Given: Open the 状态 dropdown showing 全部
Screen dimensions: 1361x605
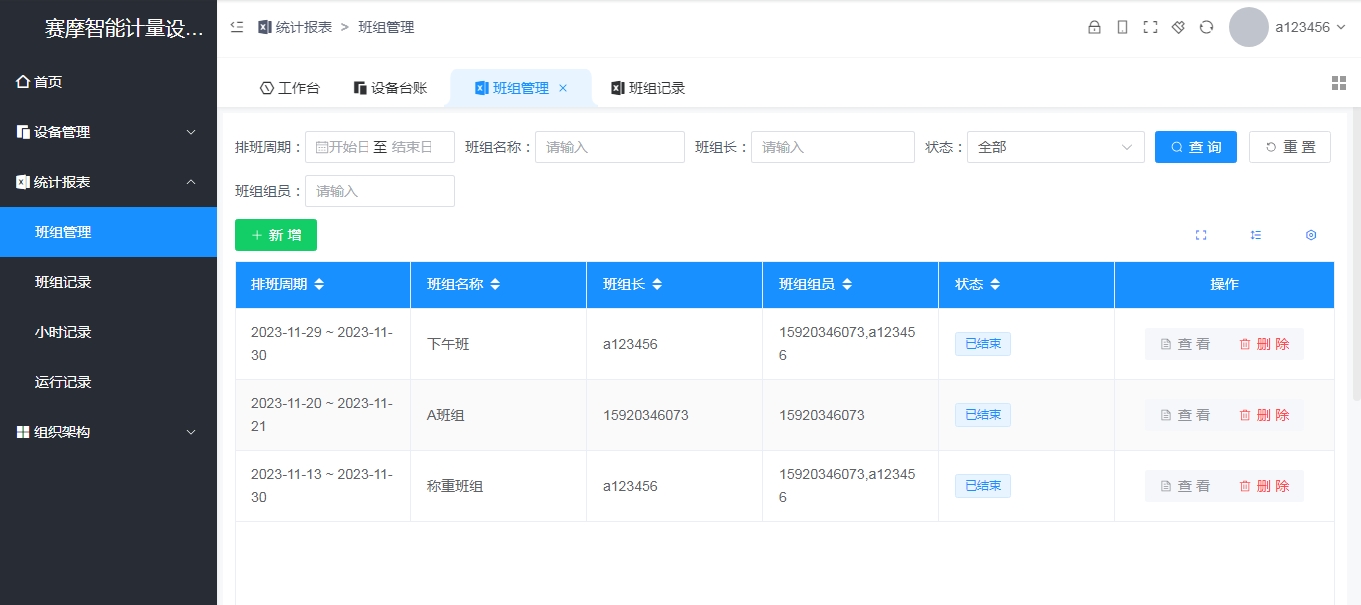Looking at the screenshot, I should click(1056, 146).
